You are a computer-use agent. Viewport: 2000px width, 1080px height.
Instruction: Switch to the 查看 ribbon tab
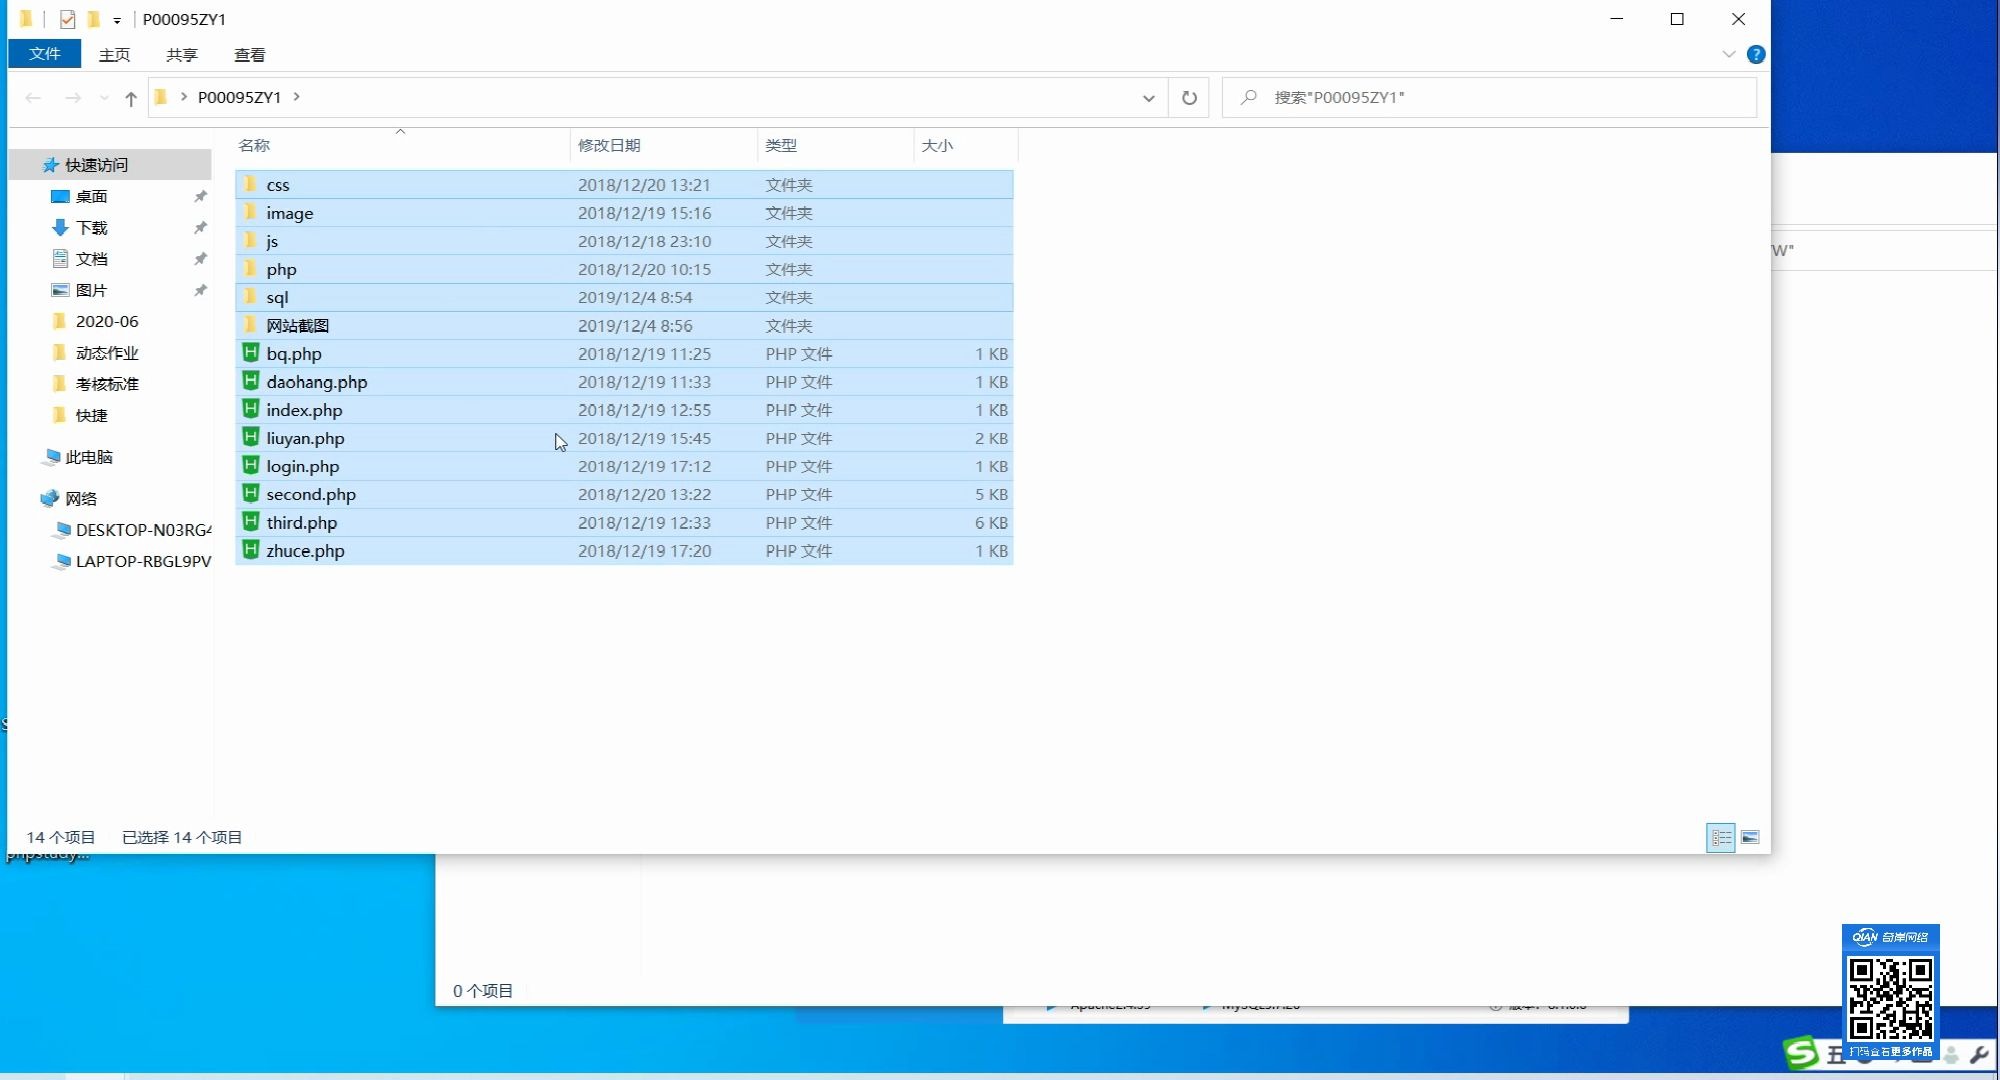pos(249,55)
